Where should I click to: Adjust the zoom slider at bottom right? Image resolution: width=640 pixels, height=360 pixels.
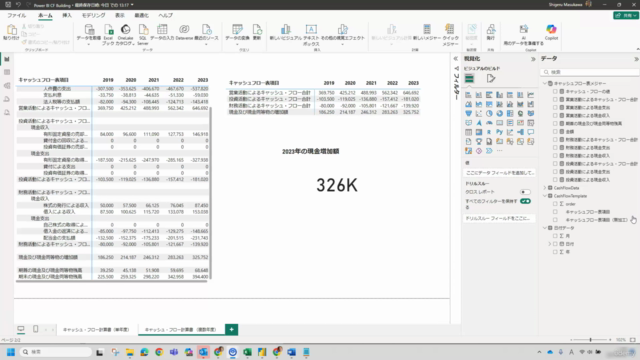point(590,340)
